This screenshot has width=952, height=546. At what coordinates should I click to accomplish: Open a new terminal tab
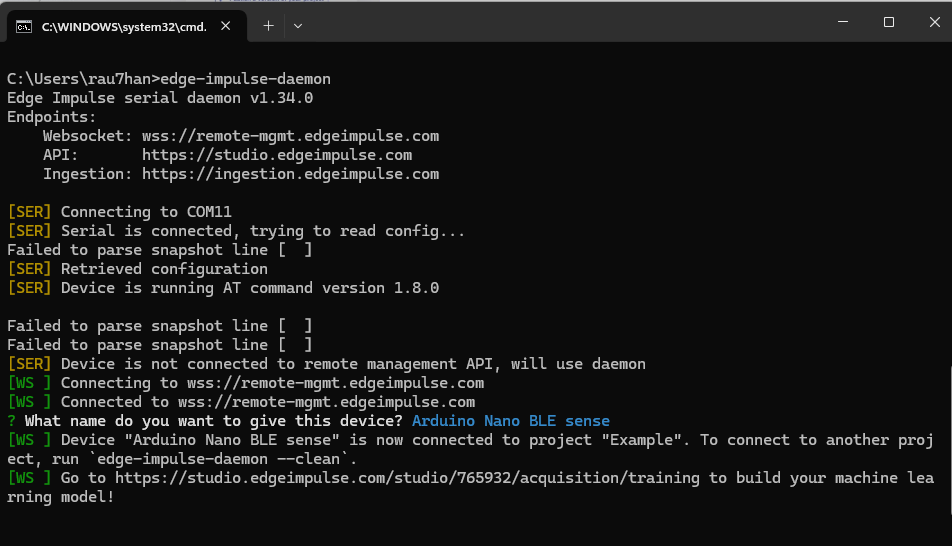click(268, 26)
